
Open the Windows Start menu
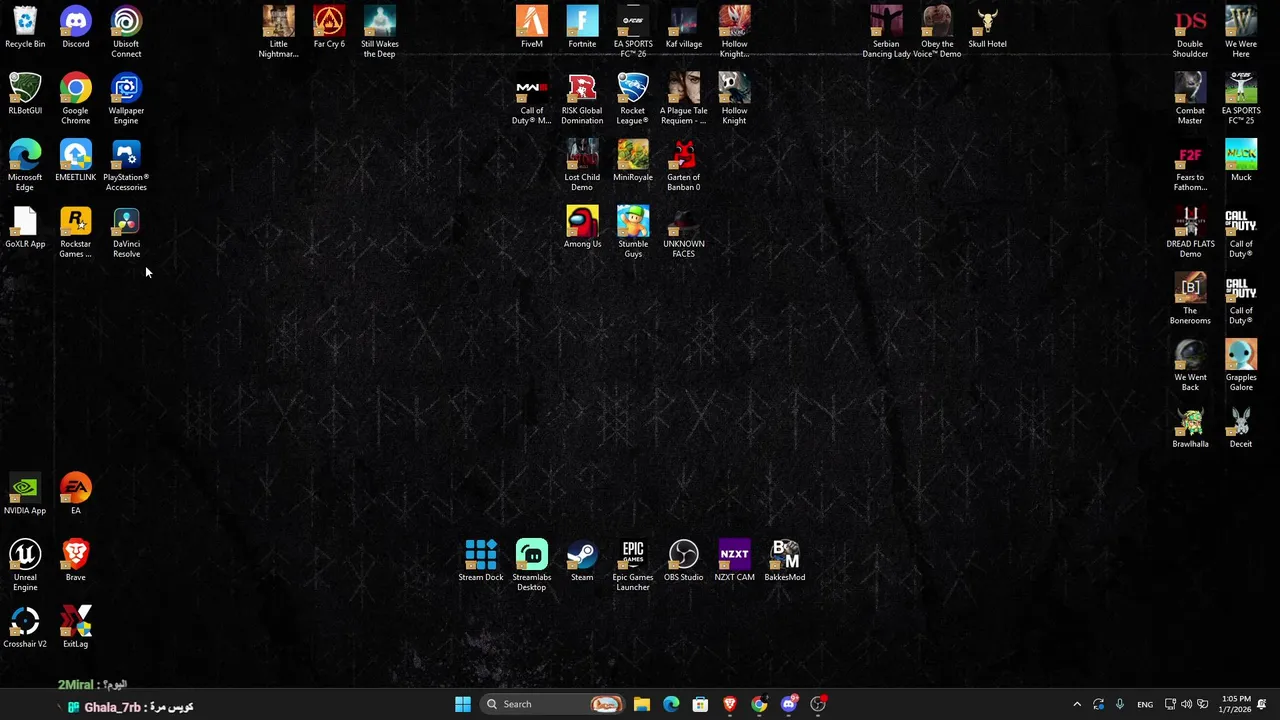pos(462,704)
